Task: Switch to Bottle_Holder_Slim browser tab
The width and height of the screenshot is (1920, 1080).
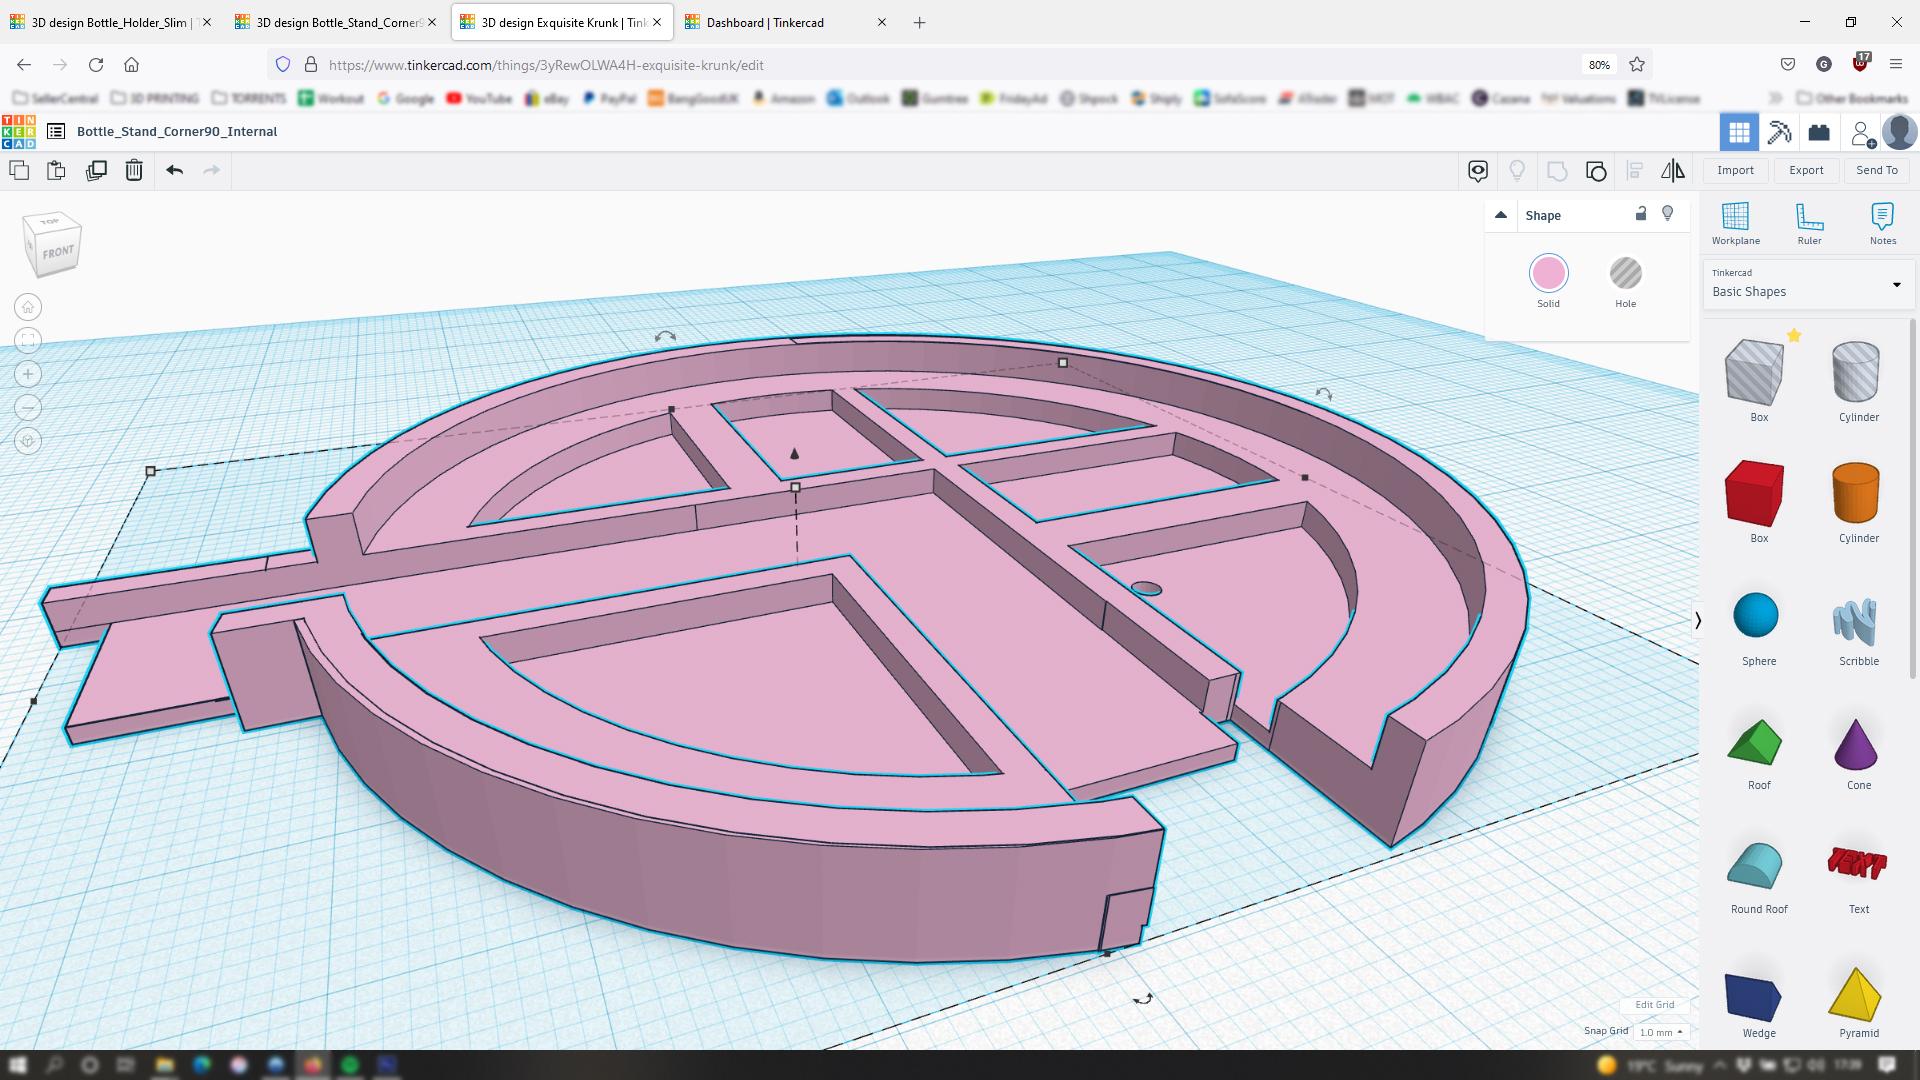Action: [108, 22]
